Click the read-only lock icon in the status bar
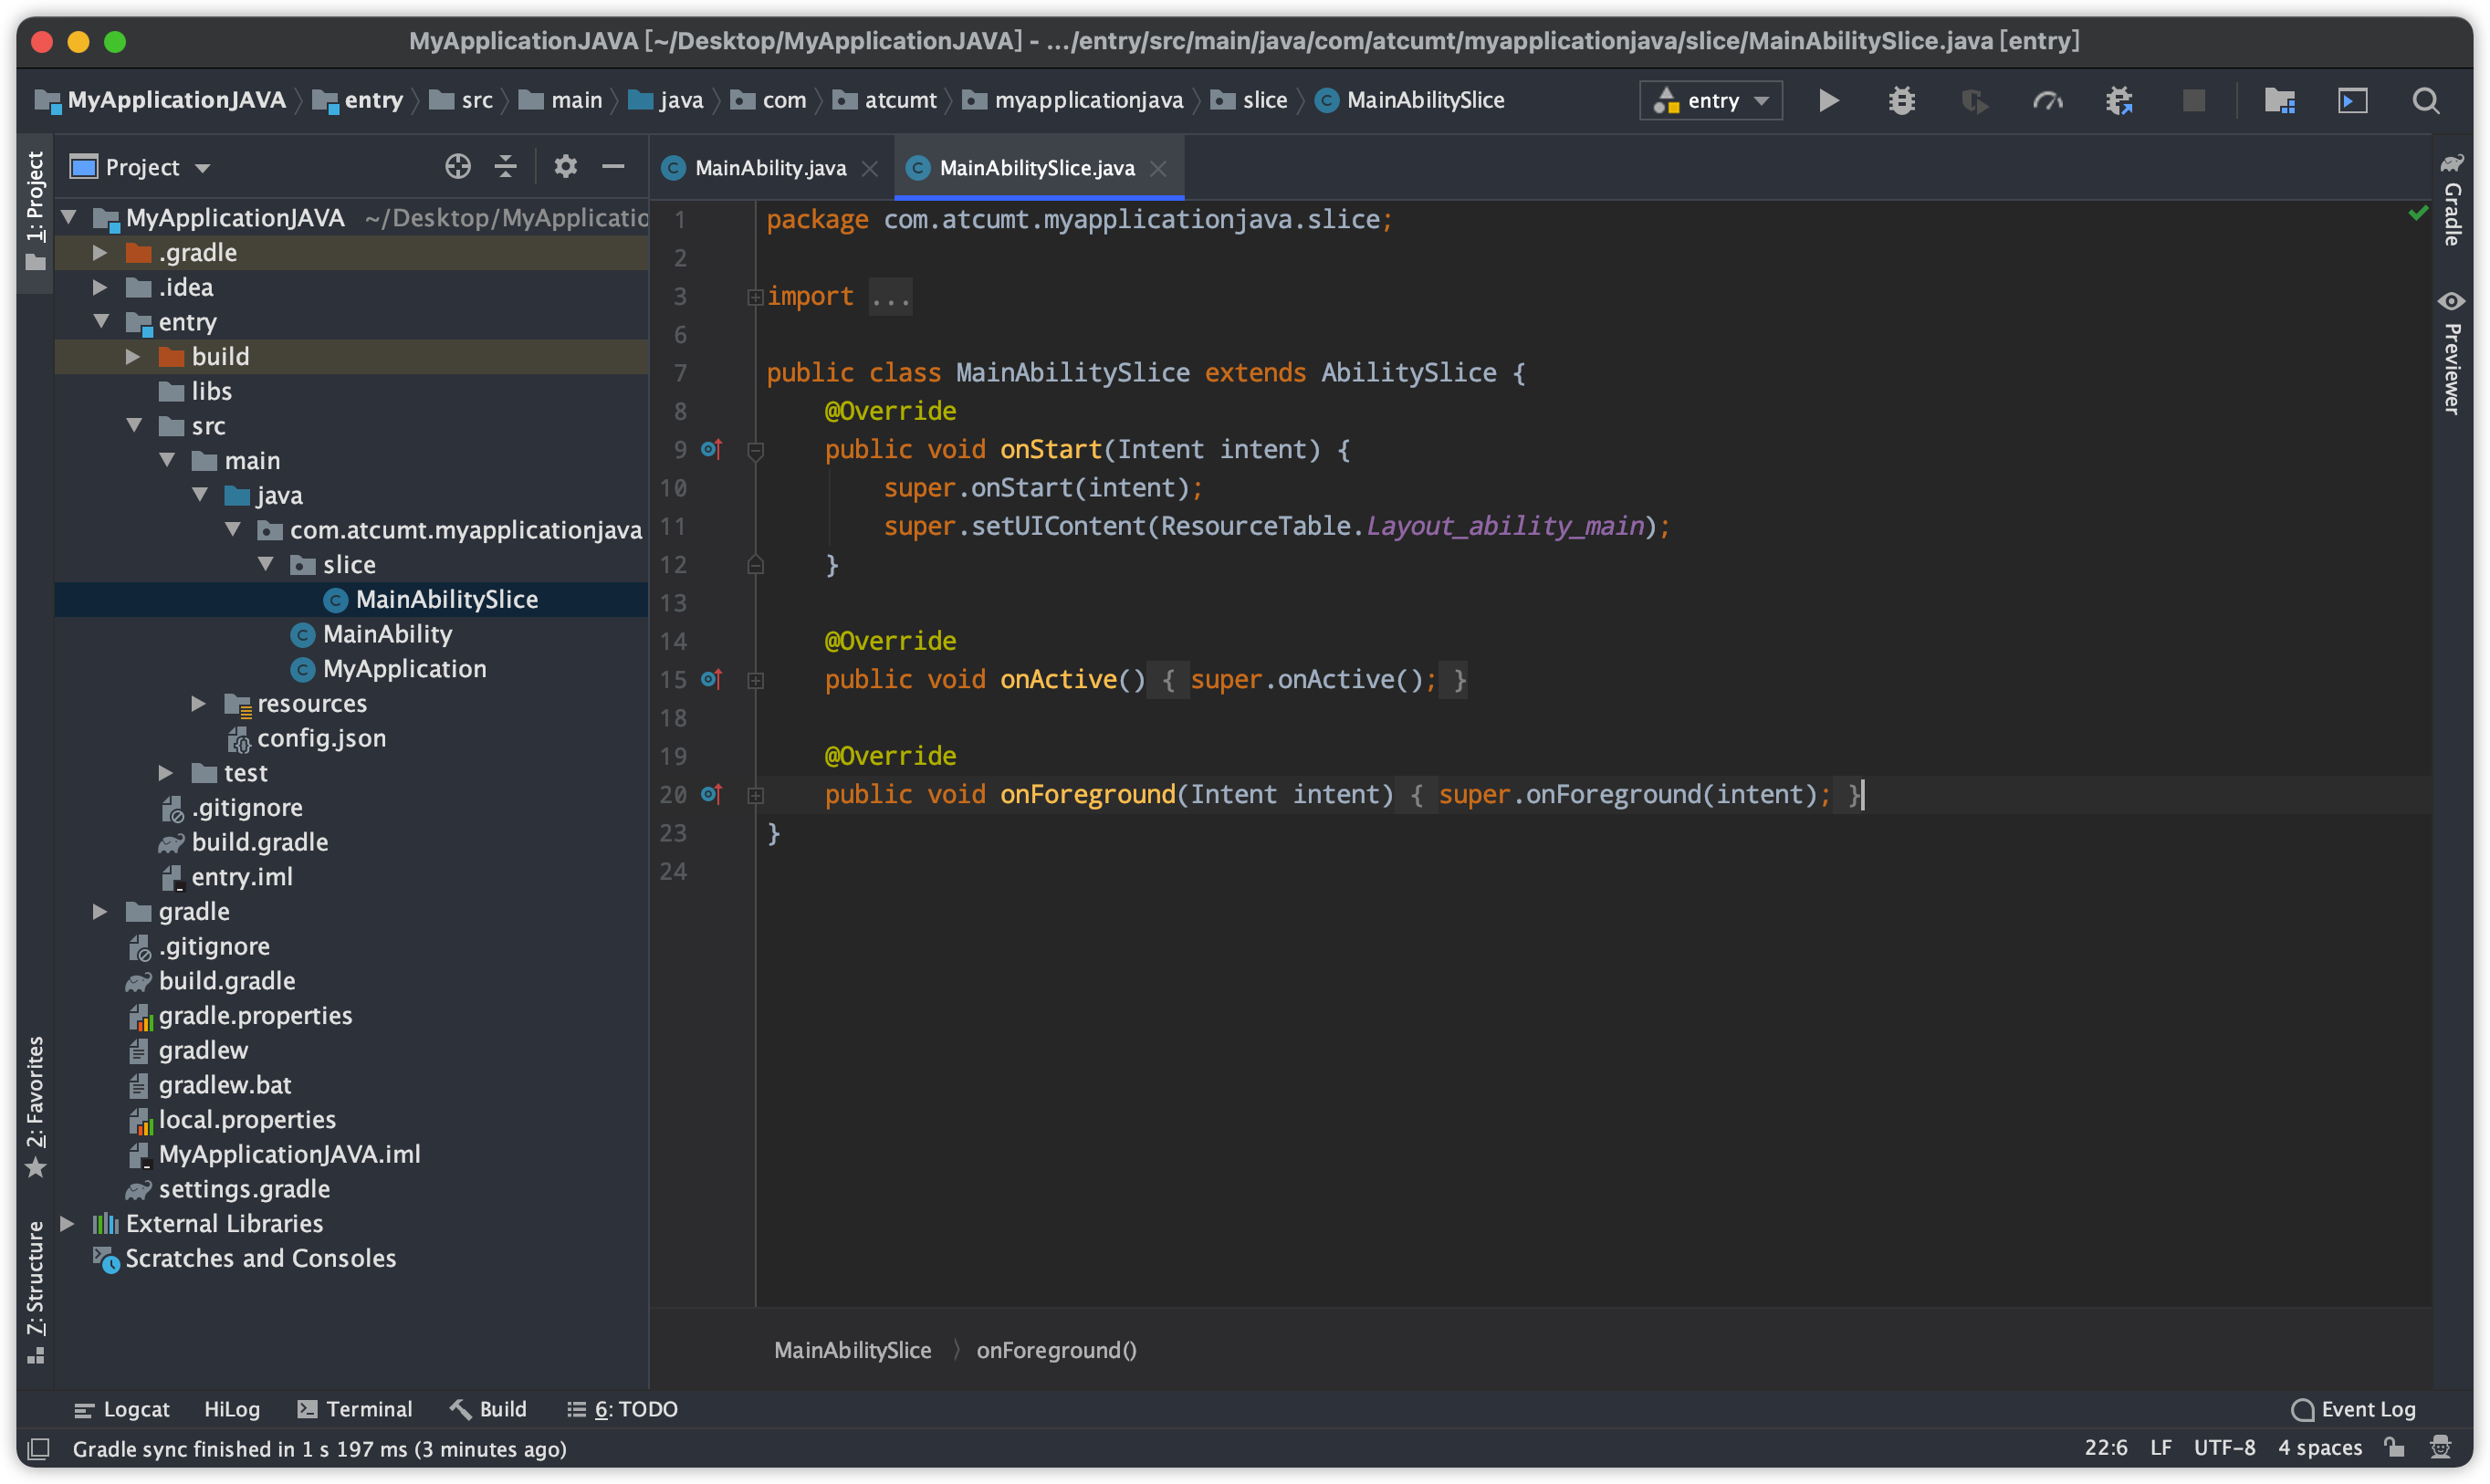 click(x=2394, y=1447)
